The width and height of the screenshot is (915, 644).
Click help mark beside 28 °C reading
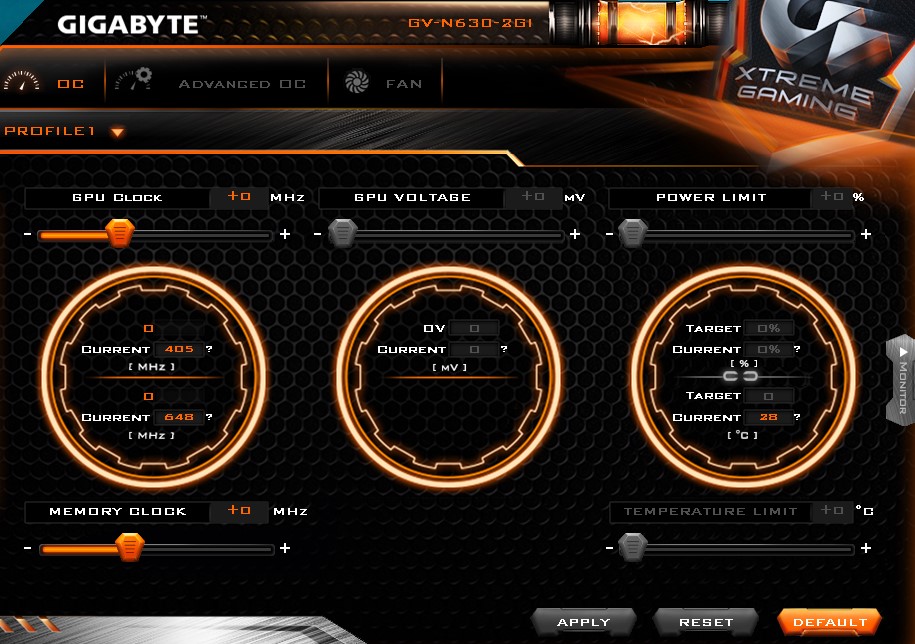pyautogui.click(x=797, y=416)
